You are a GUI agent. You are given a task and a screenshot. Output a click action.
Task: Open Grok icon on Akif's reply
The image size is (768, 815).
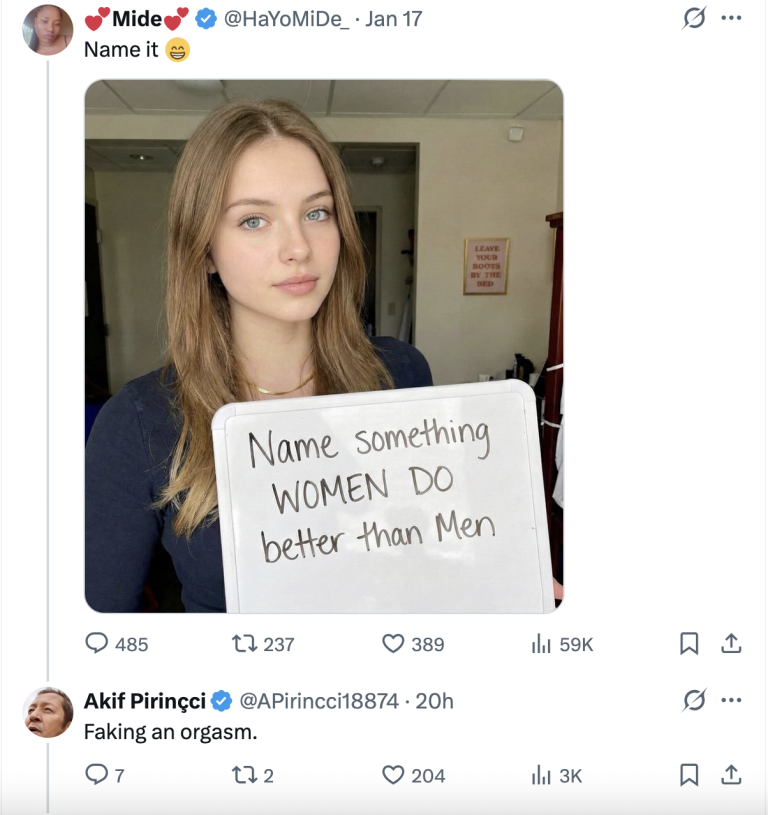click(x=694, y=701)
